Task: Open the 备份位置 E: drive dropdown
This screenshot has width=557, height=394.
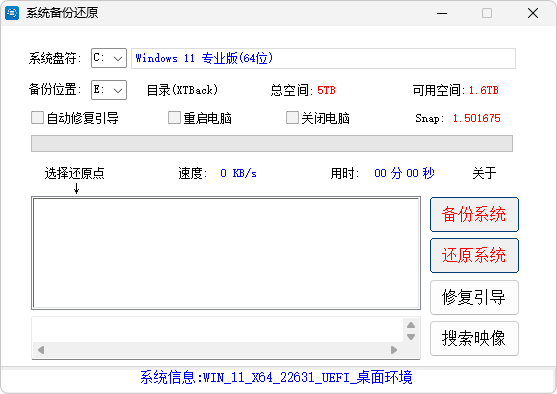Action: tap(109, 90)
